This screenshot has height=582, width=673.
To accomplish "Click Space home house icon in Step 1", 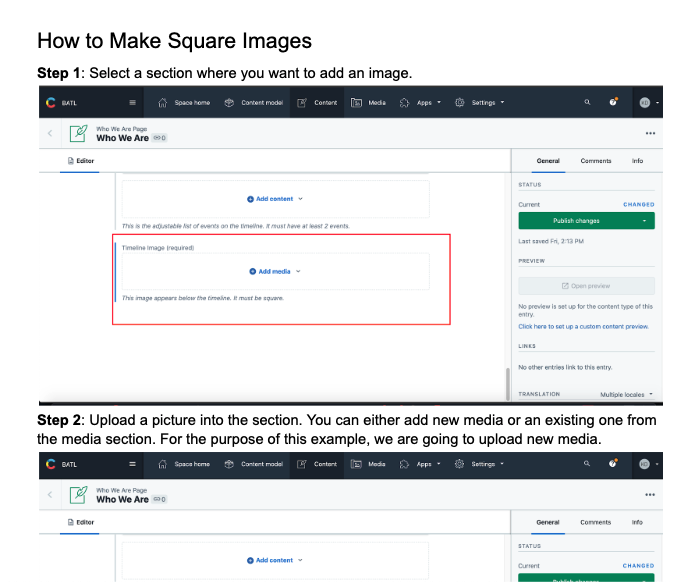I will click(x=162, y=103).
